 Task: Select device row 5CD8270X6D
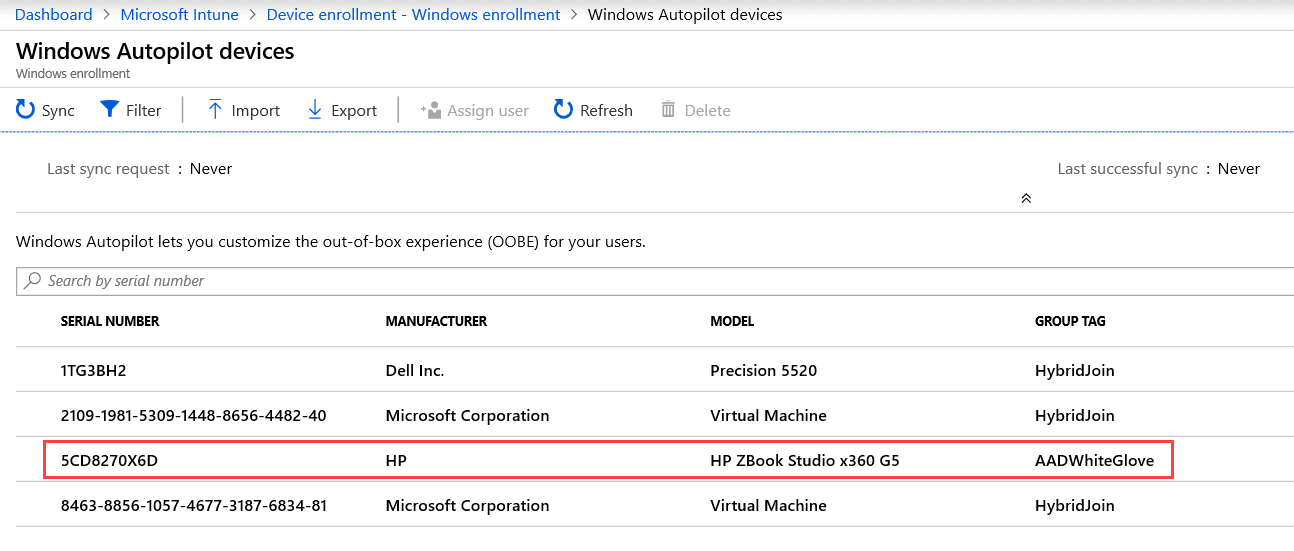click(x=608, y=460)
